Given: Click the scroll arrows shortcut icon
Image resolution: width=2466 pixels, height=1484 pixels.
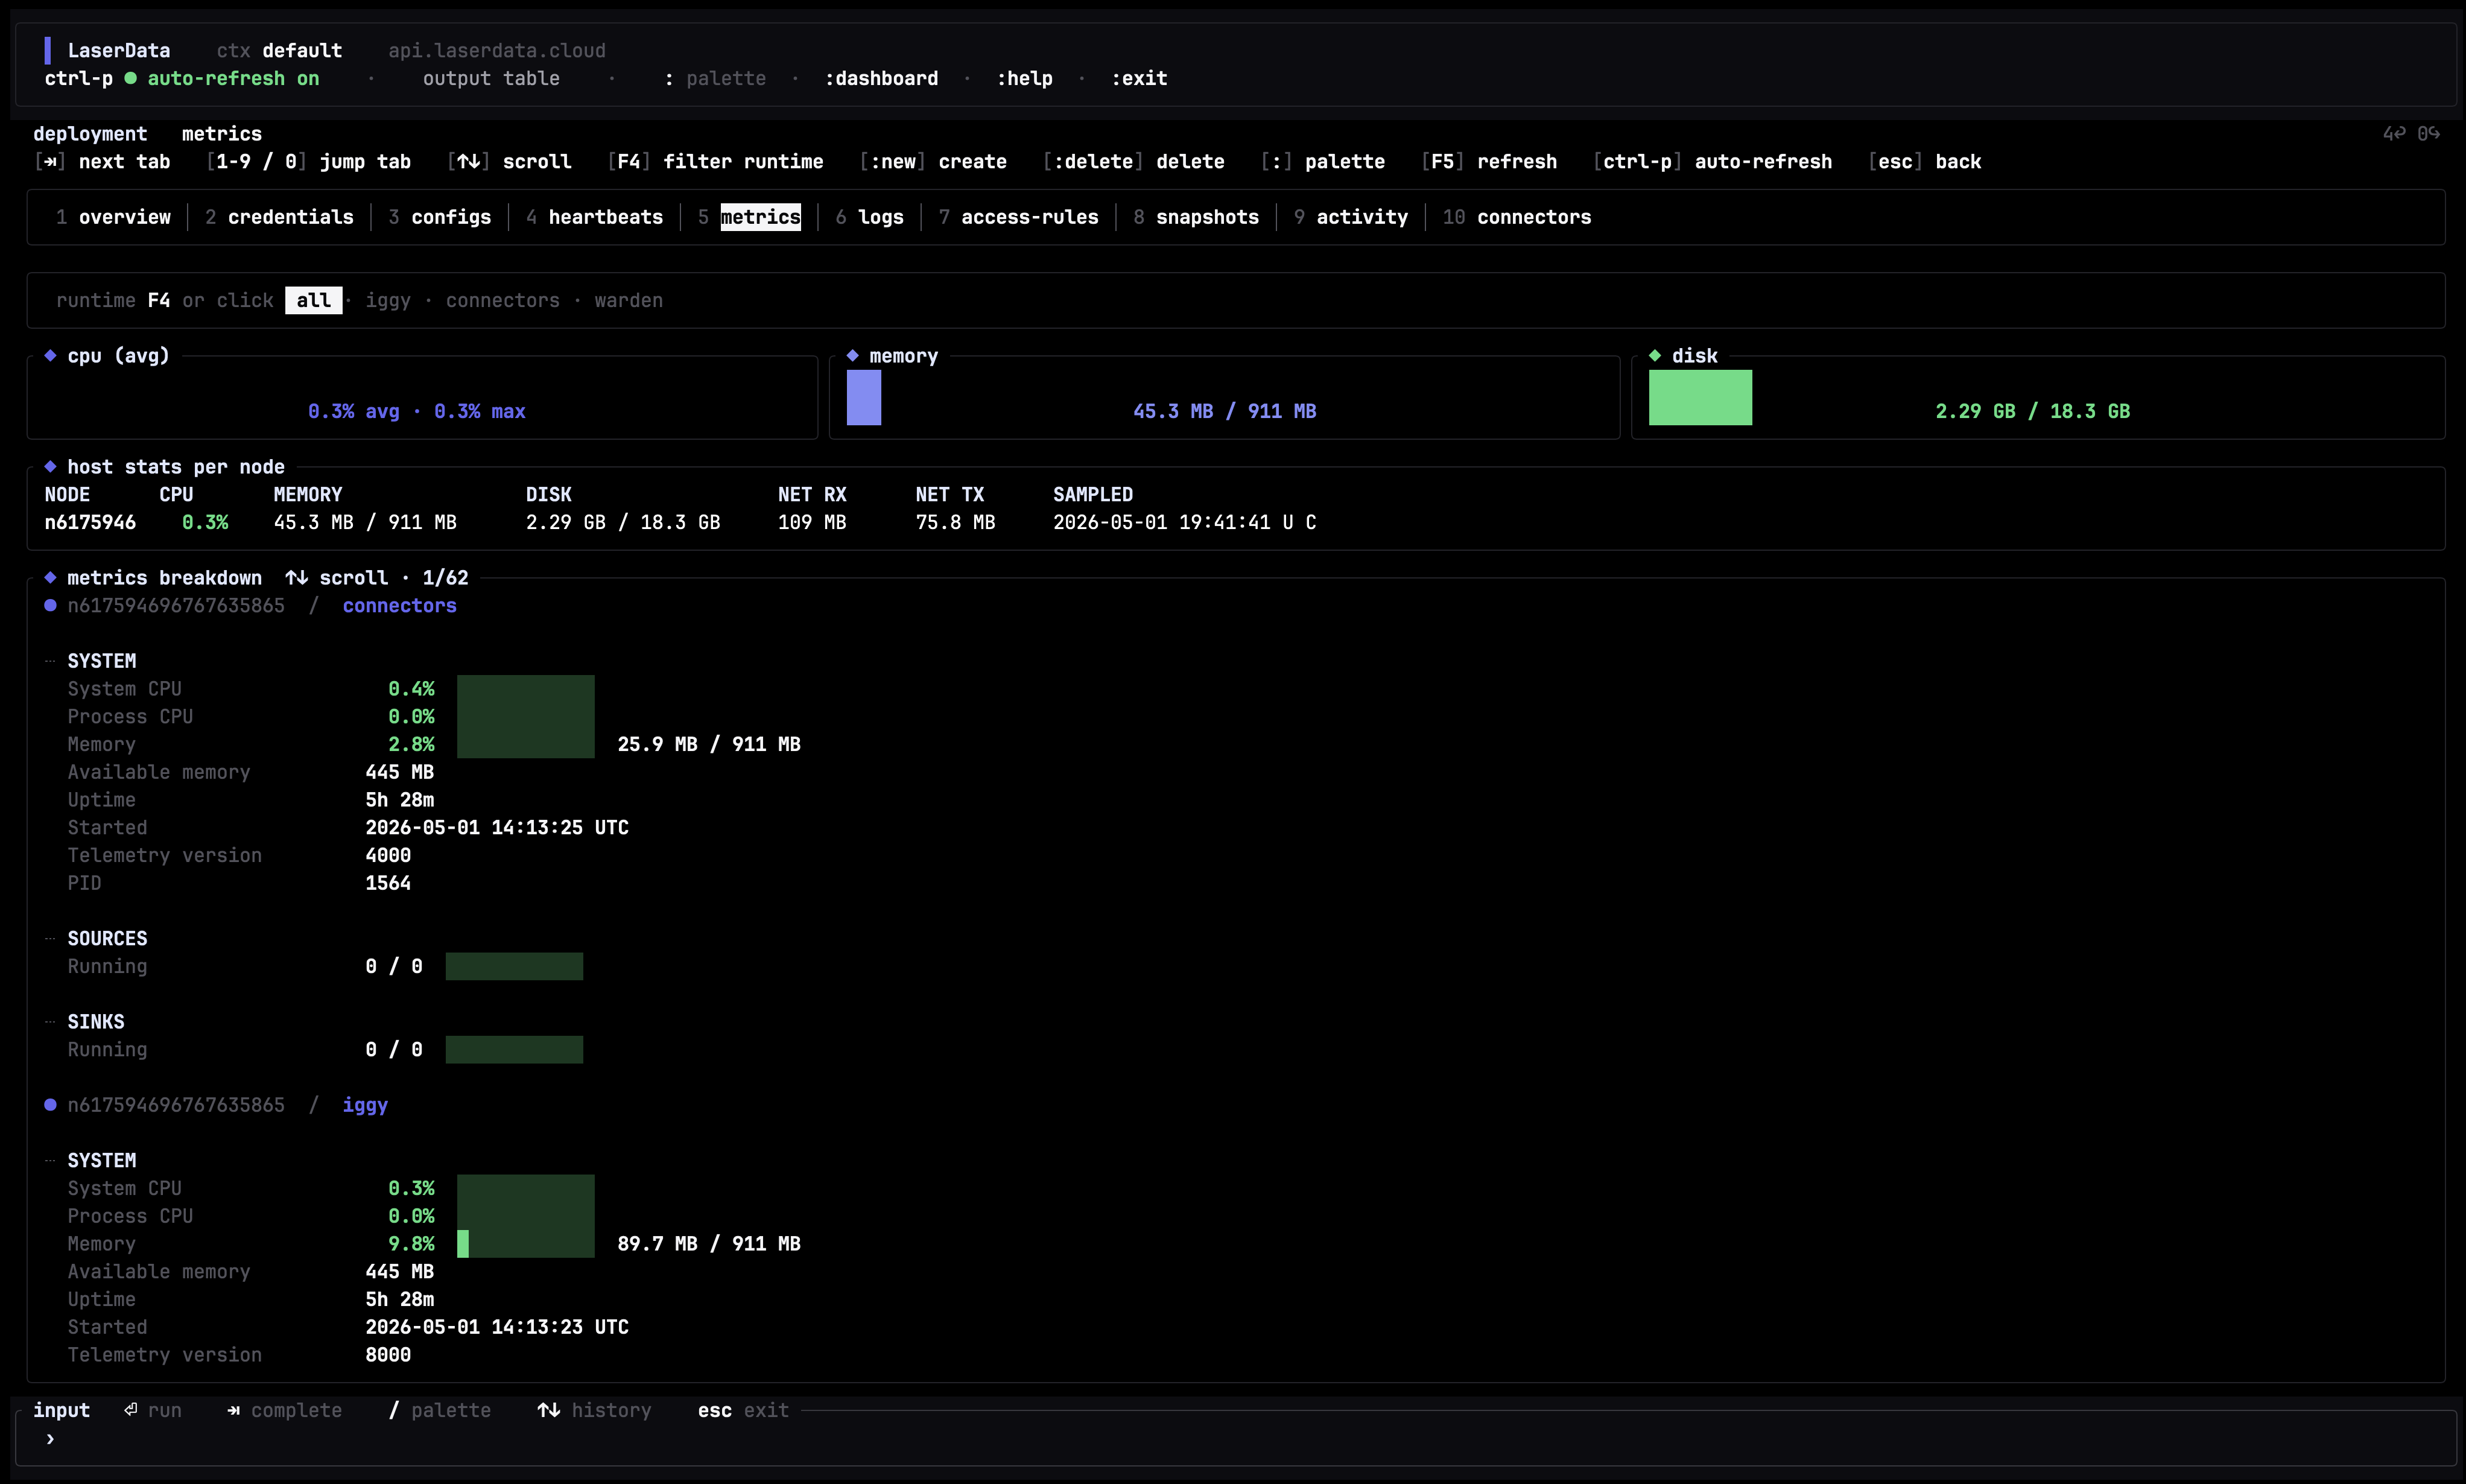Looking at the screenshot, I should point(468,161).
